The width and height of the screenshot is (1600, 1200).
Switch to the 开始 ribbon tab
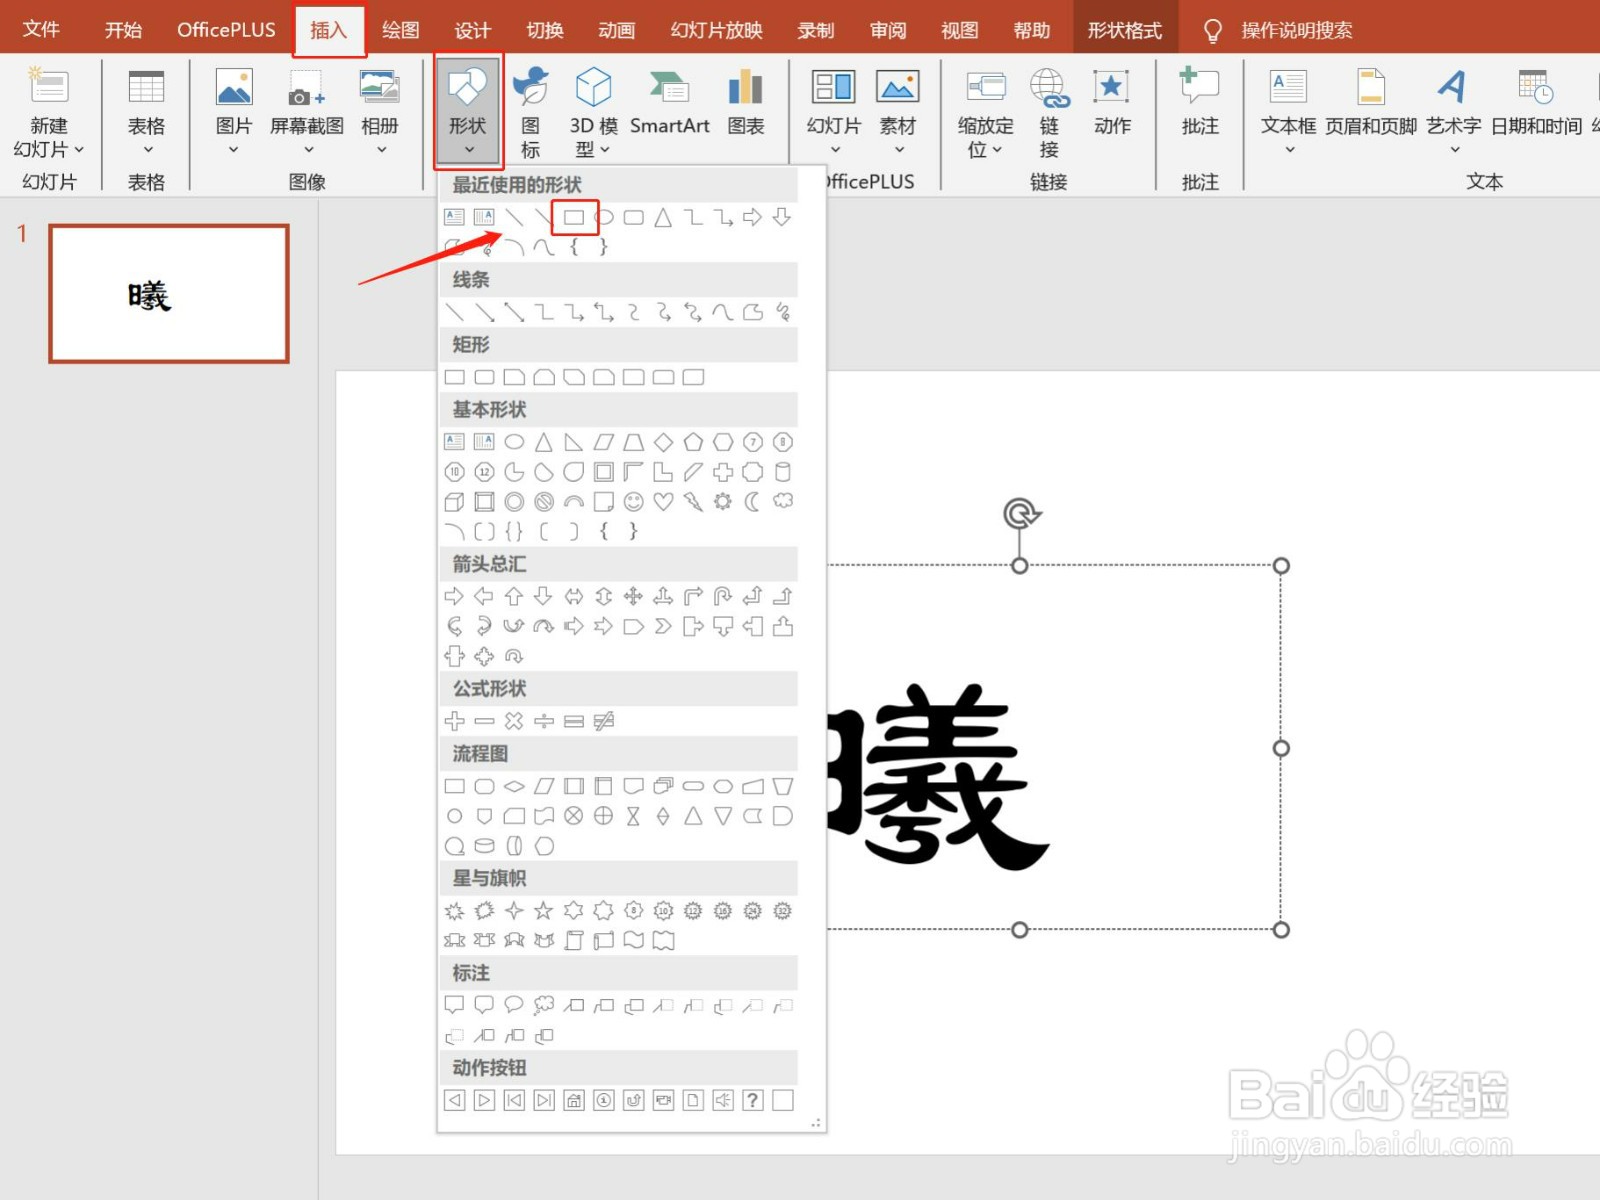coord(123,30)
